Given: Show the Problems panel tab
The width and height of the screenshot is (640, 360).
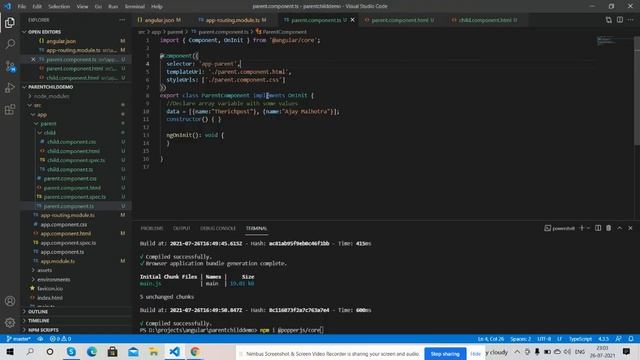Looking at the screenshot, I should coord(152,228).
